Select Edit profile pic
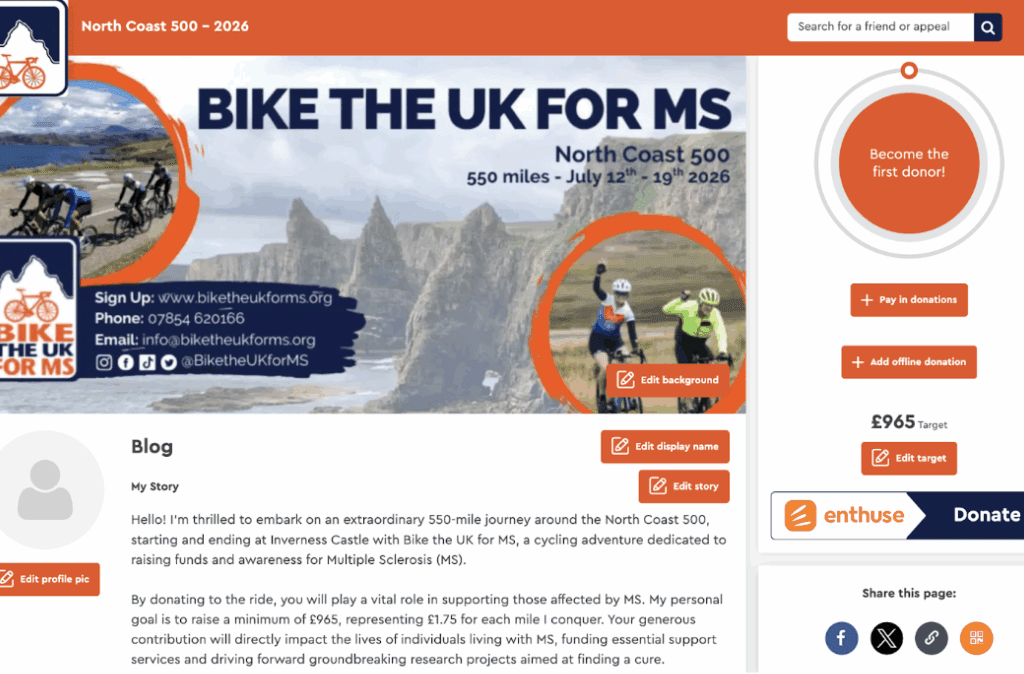The width and height of the screenshot is (1024, 674). point(47,579)
